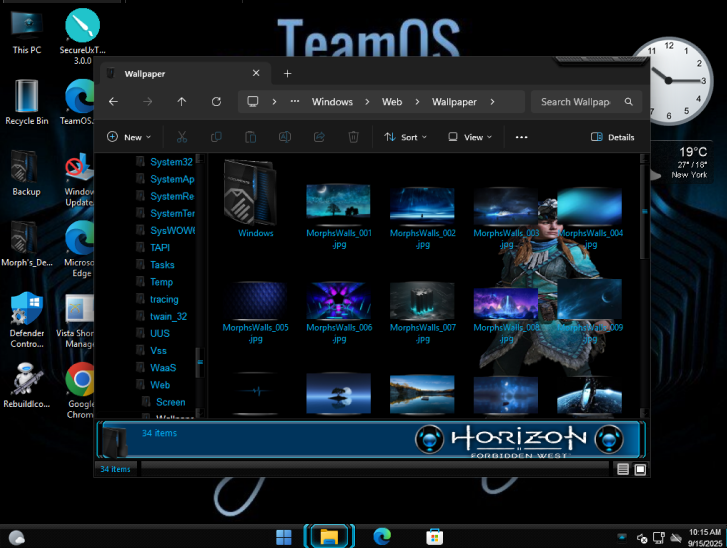727x548 pixels.
Task: Navigate to Windows in breadcrumb
Action: [332, 102]
